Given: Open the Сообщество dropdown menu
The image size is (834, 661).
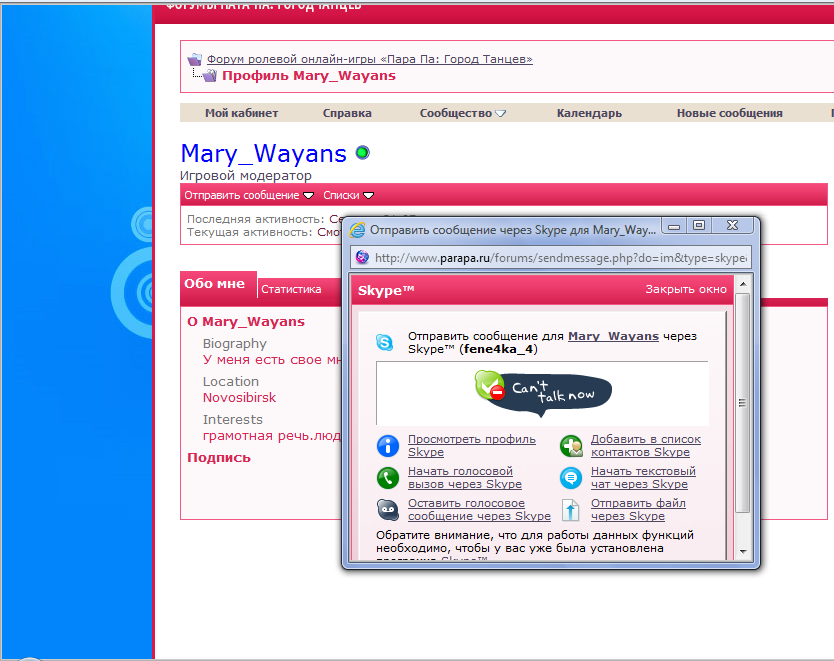Looking at the screenshot, I should pos(462,113).
